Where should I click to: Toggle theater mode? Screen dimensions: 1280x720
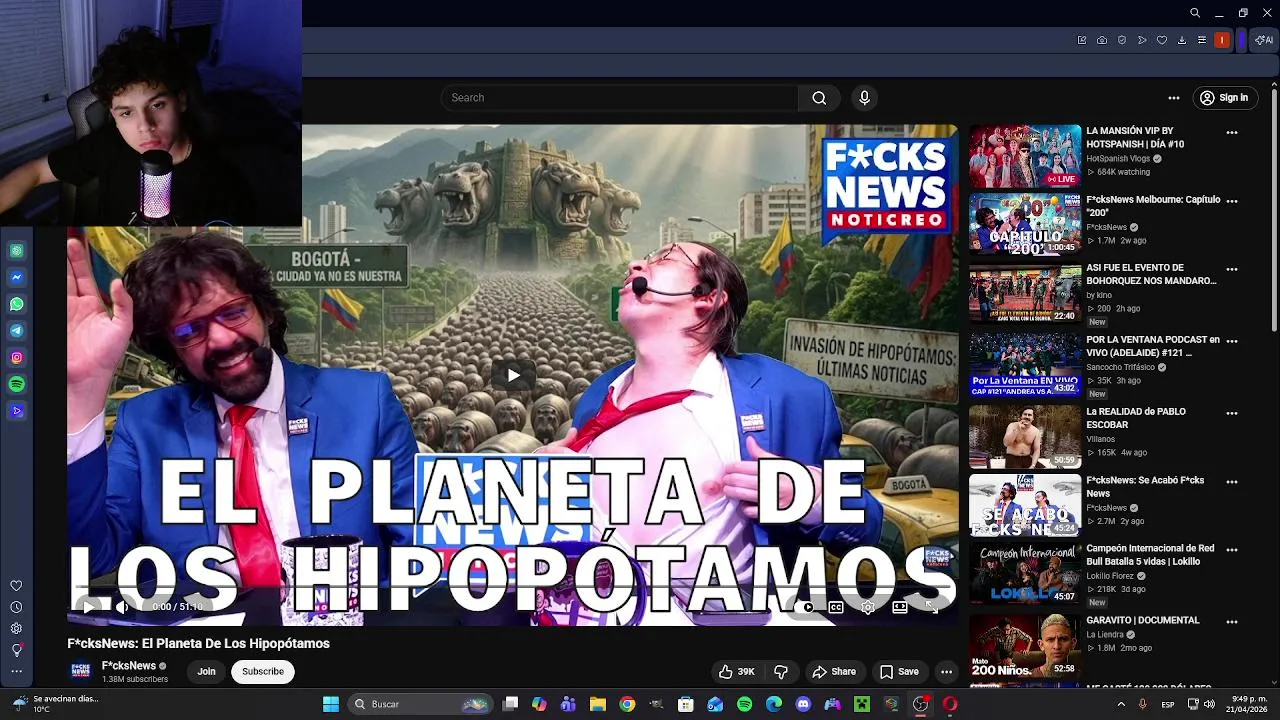click(x=899, y=607)
